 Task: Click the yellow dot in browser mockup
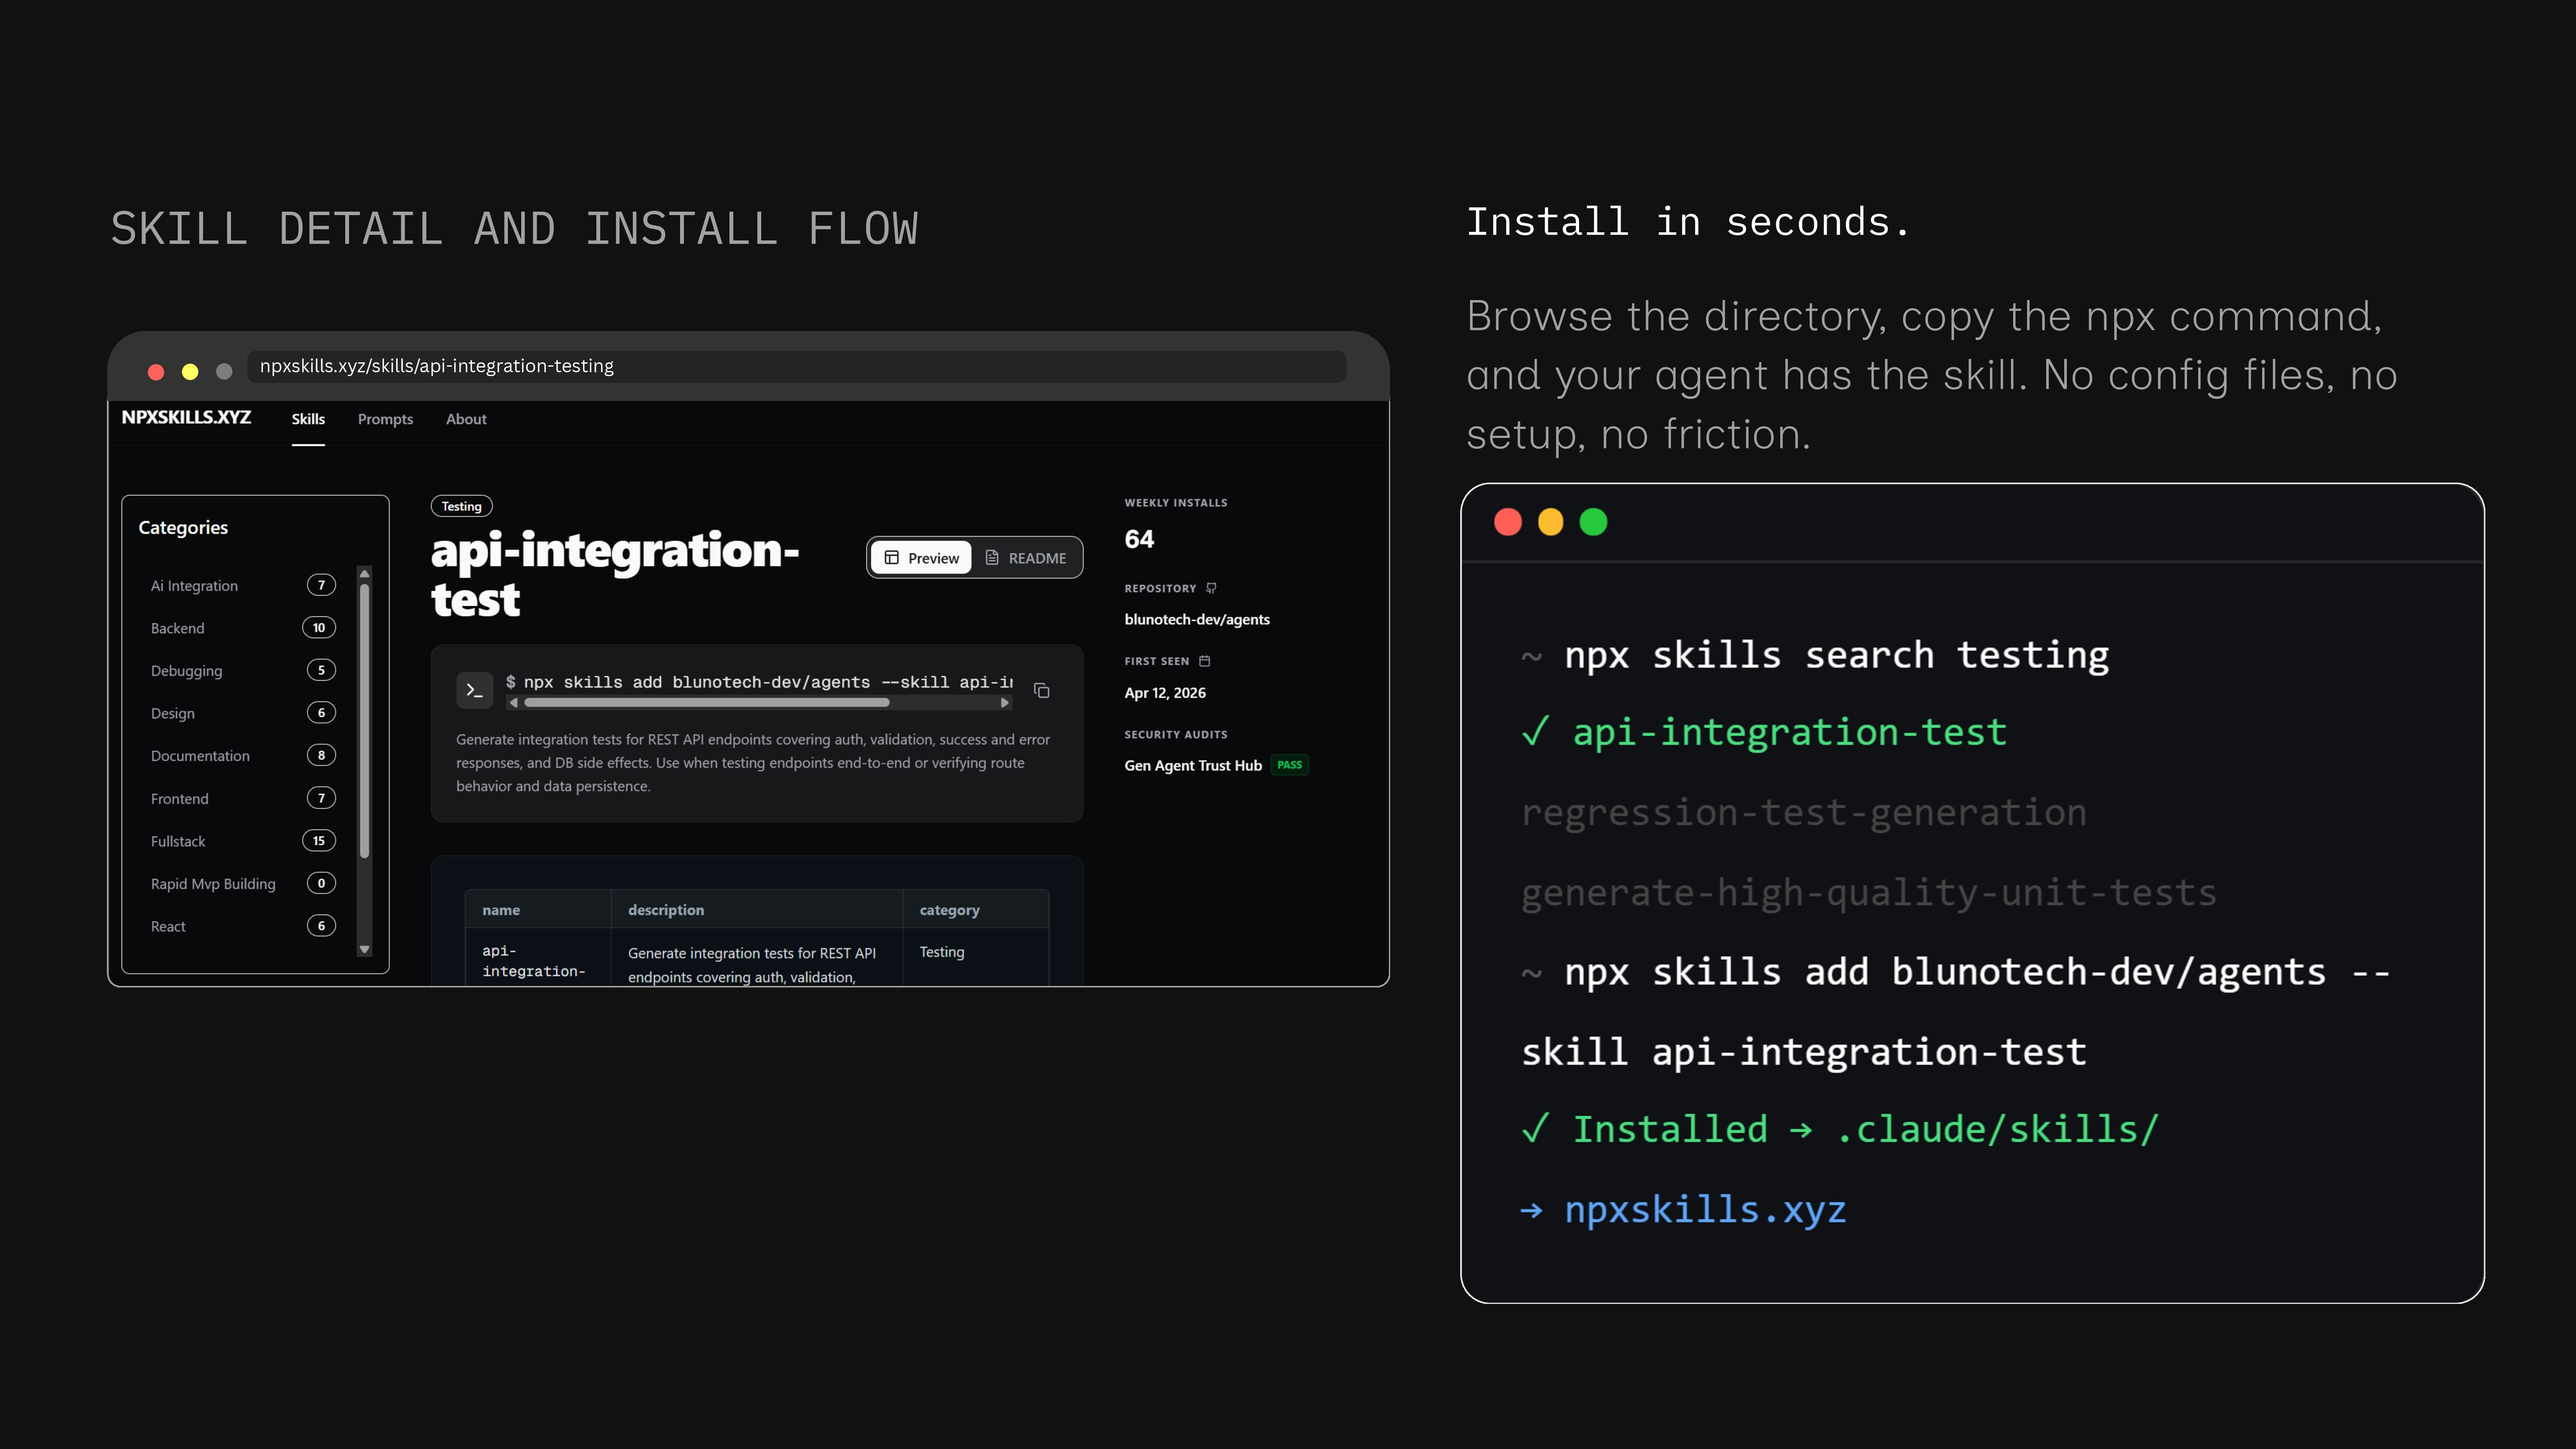coord(190,372)
